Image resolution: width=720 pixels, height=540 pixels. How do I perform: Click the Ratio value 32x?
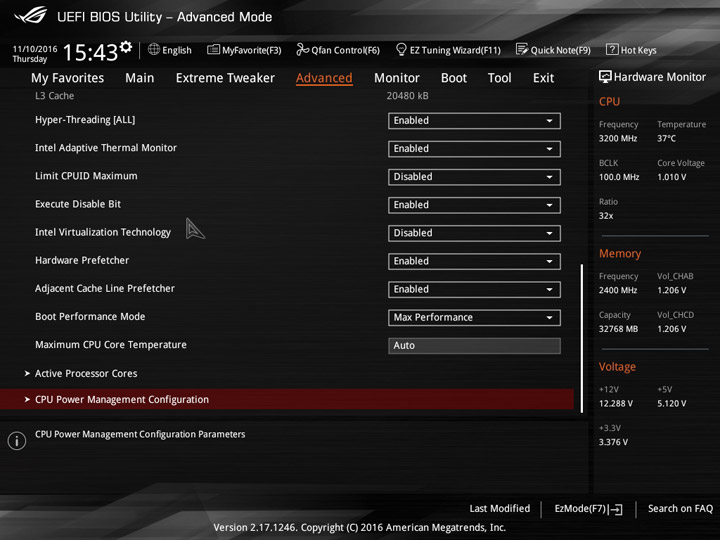coord(606,216)
